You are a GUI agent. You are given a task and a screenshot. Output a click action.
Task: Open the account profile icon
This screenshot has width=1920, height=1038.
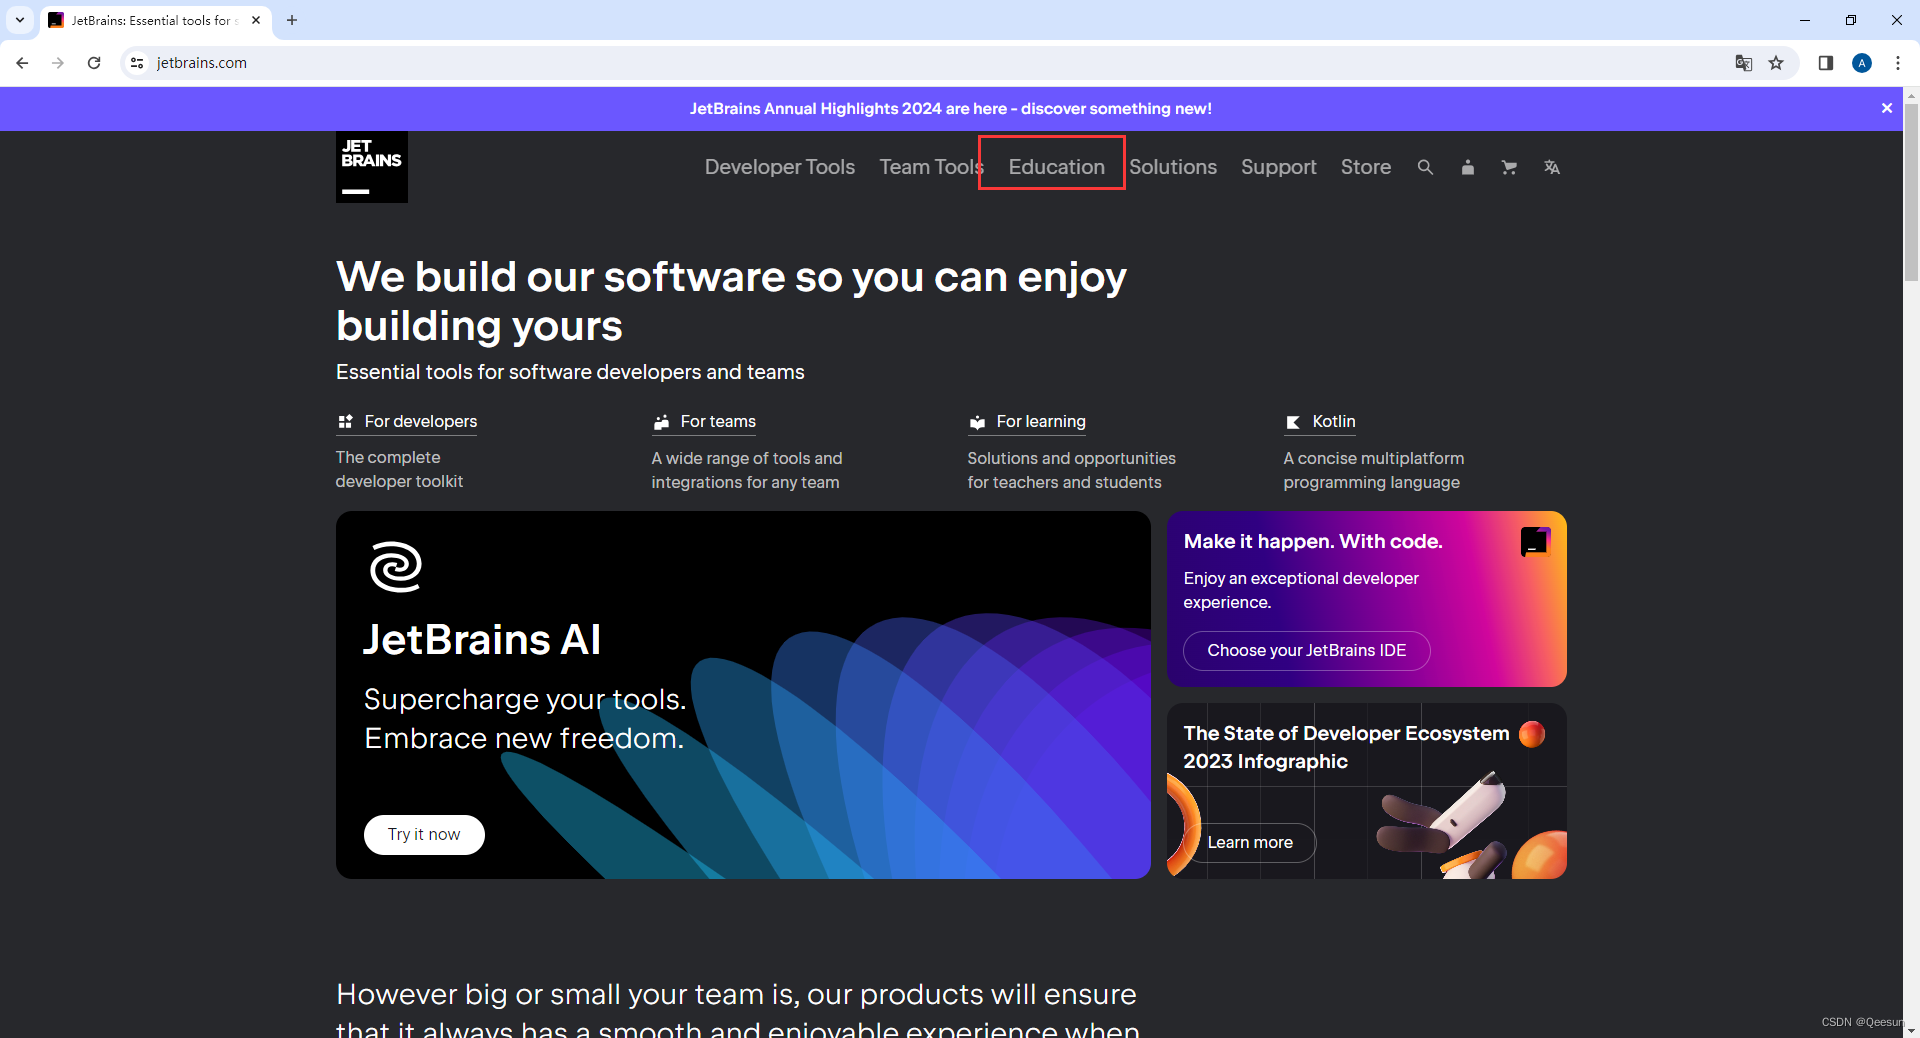(1467, 167)
